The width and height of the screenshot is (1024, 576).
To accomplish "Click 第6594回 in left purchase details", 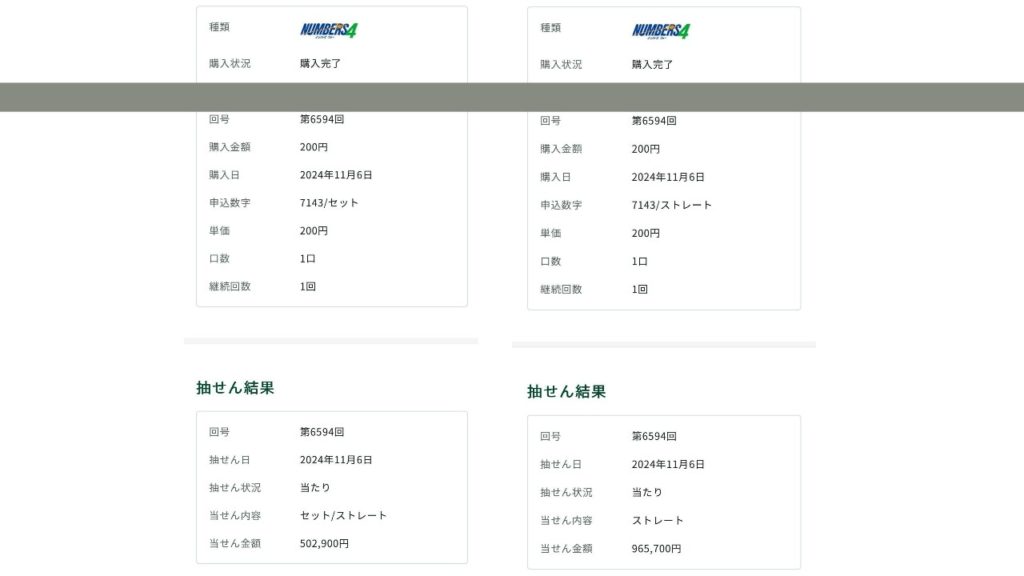I will (x=322, y=119).
